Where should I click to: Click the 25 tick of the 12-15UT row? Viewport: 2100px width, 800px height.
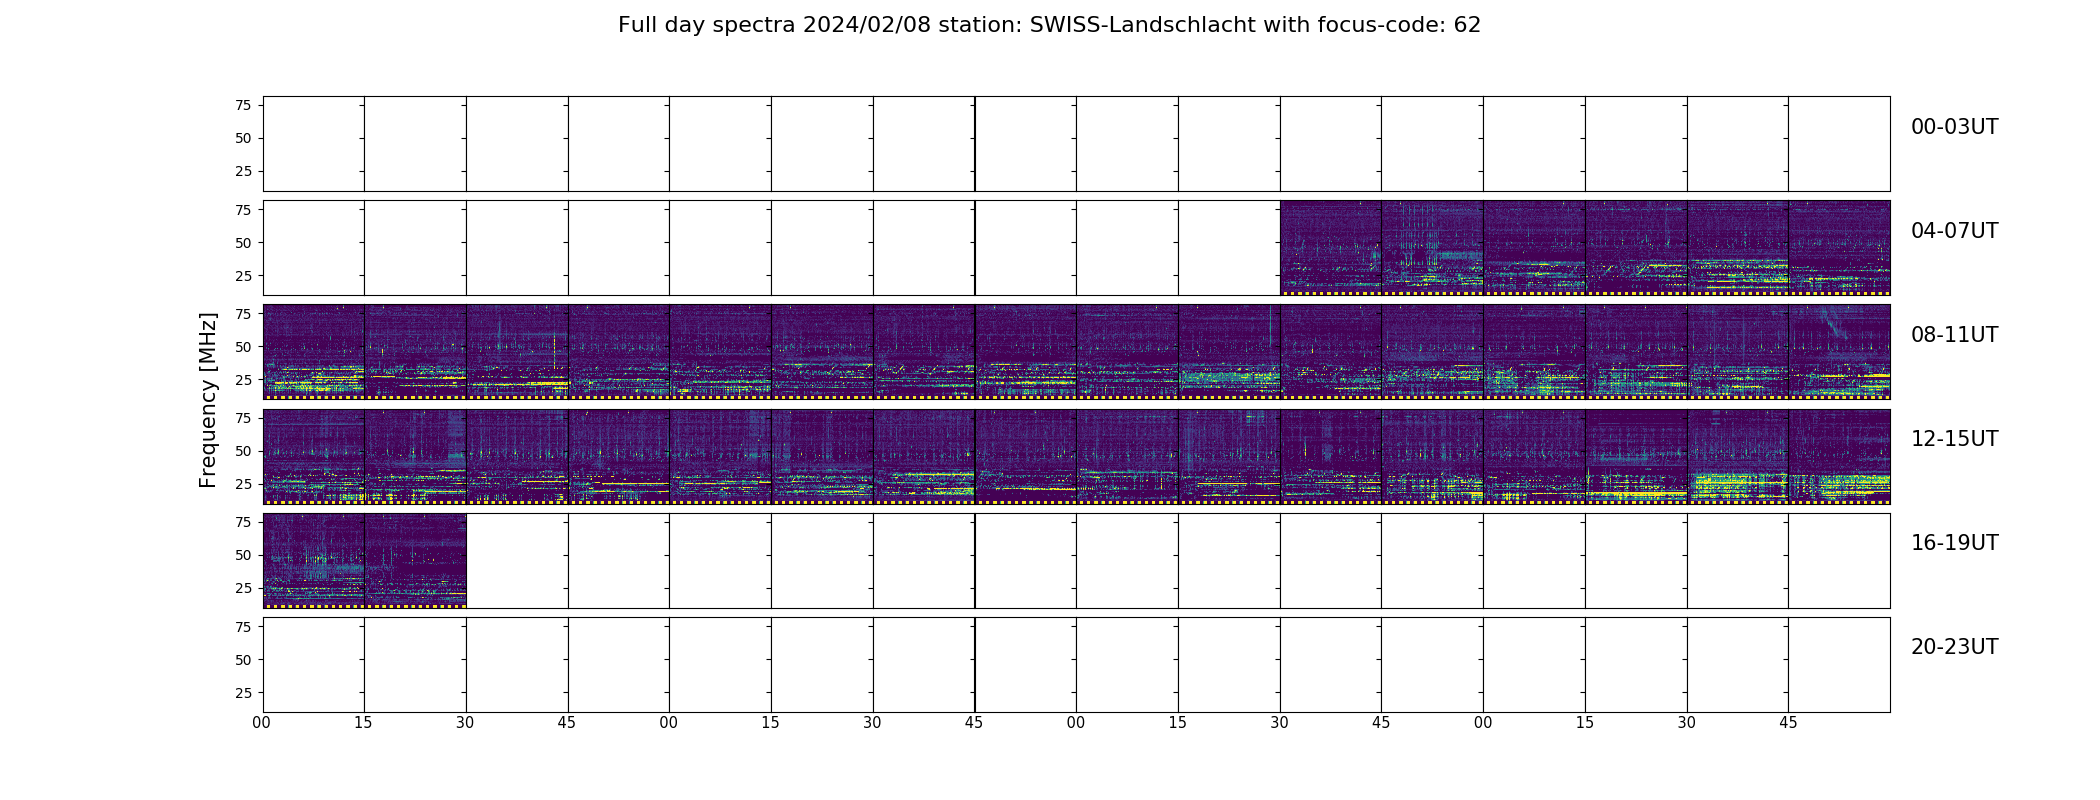[x=243, y=483]
